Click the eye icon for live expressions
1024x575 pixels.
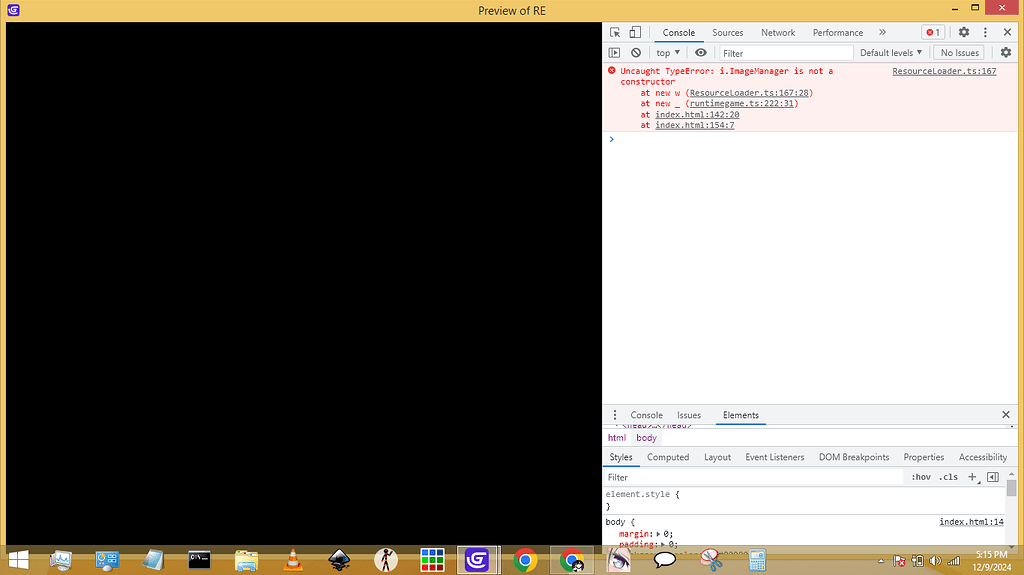pos(700,53)
